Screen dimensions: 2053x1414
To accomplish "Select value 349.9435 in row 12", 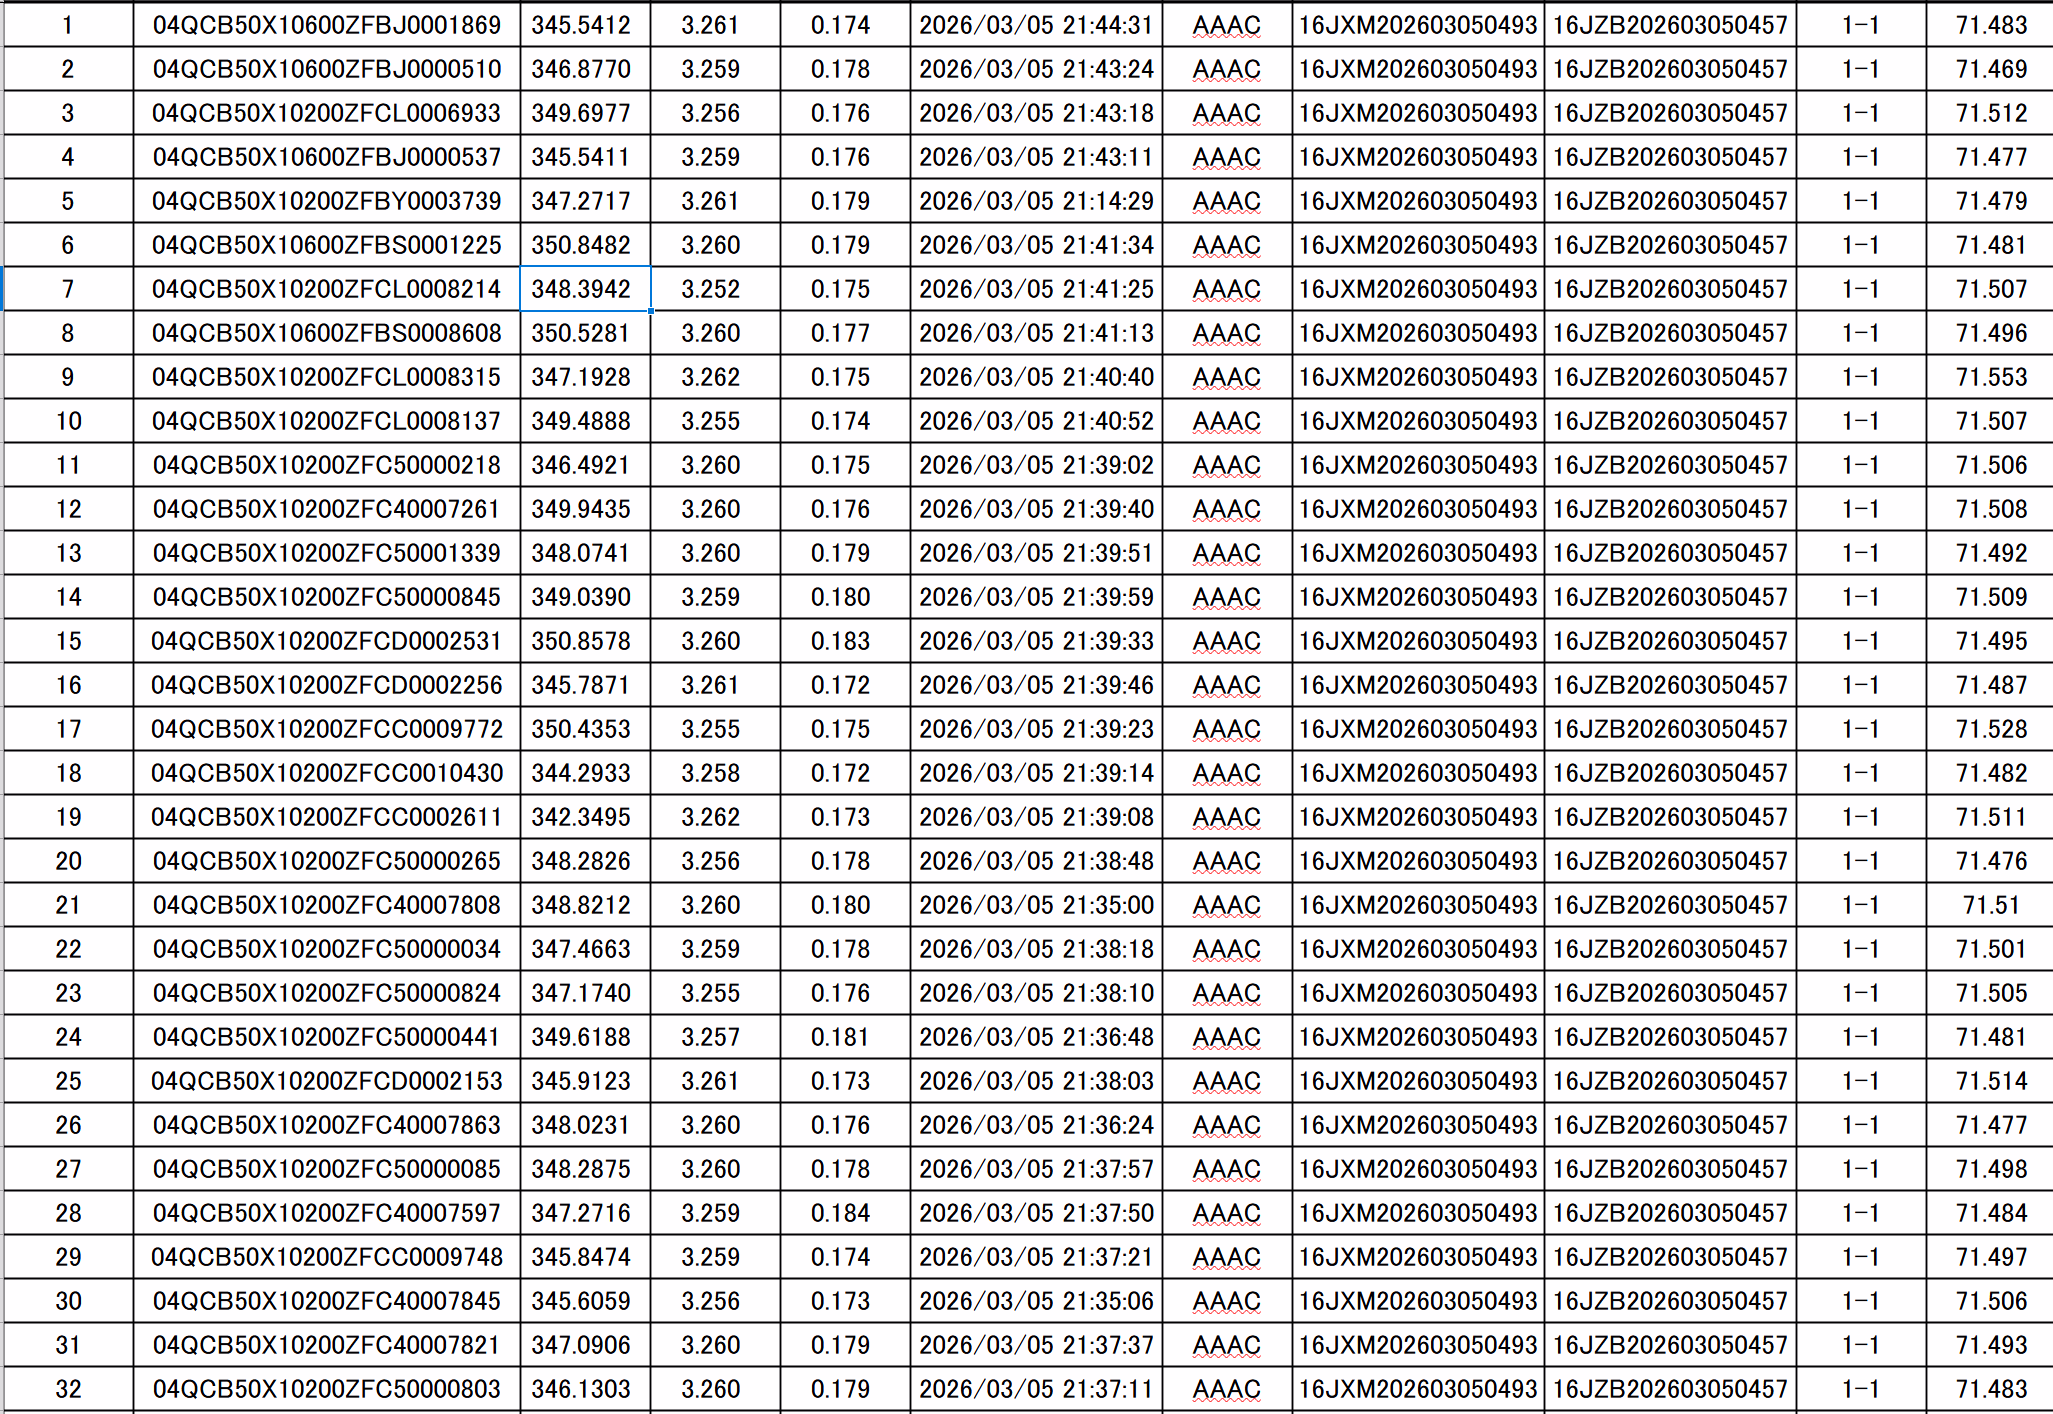I will 585,509.
